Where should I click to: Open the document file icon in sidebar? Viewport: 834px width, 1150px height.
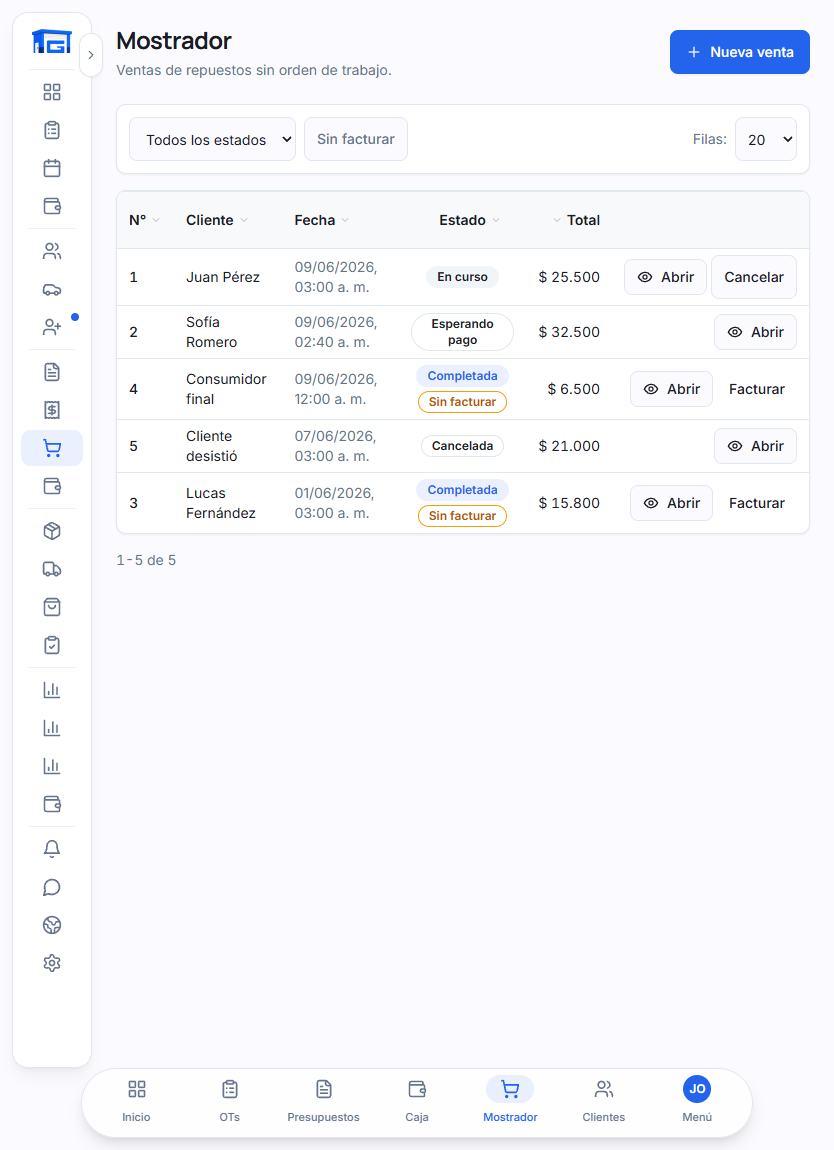52,373
